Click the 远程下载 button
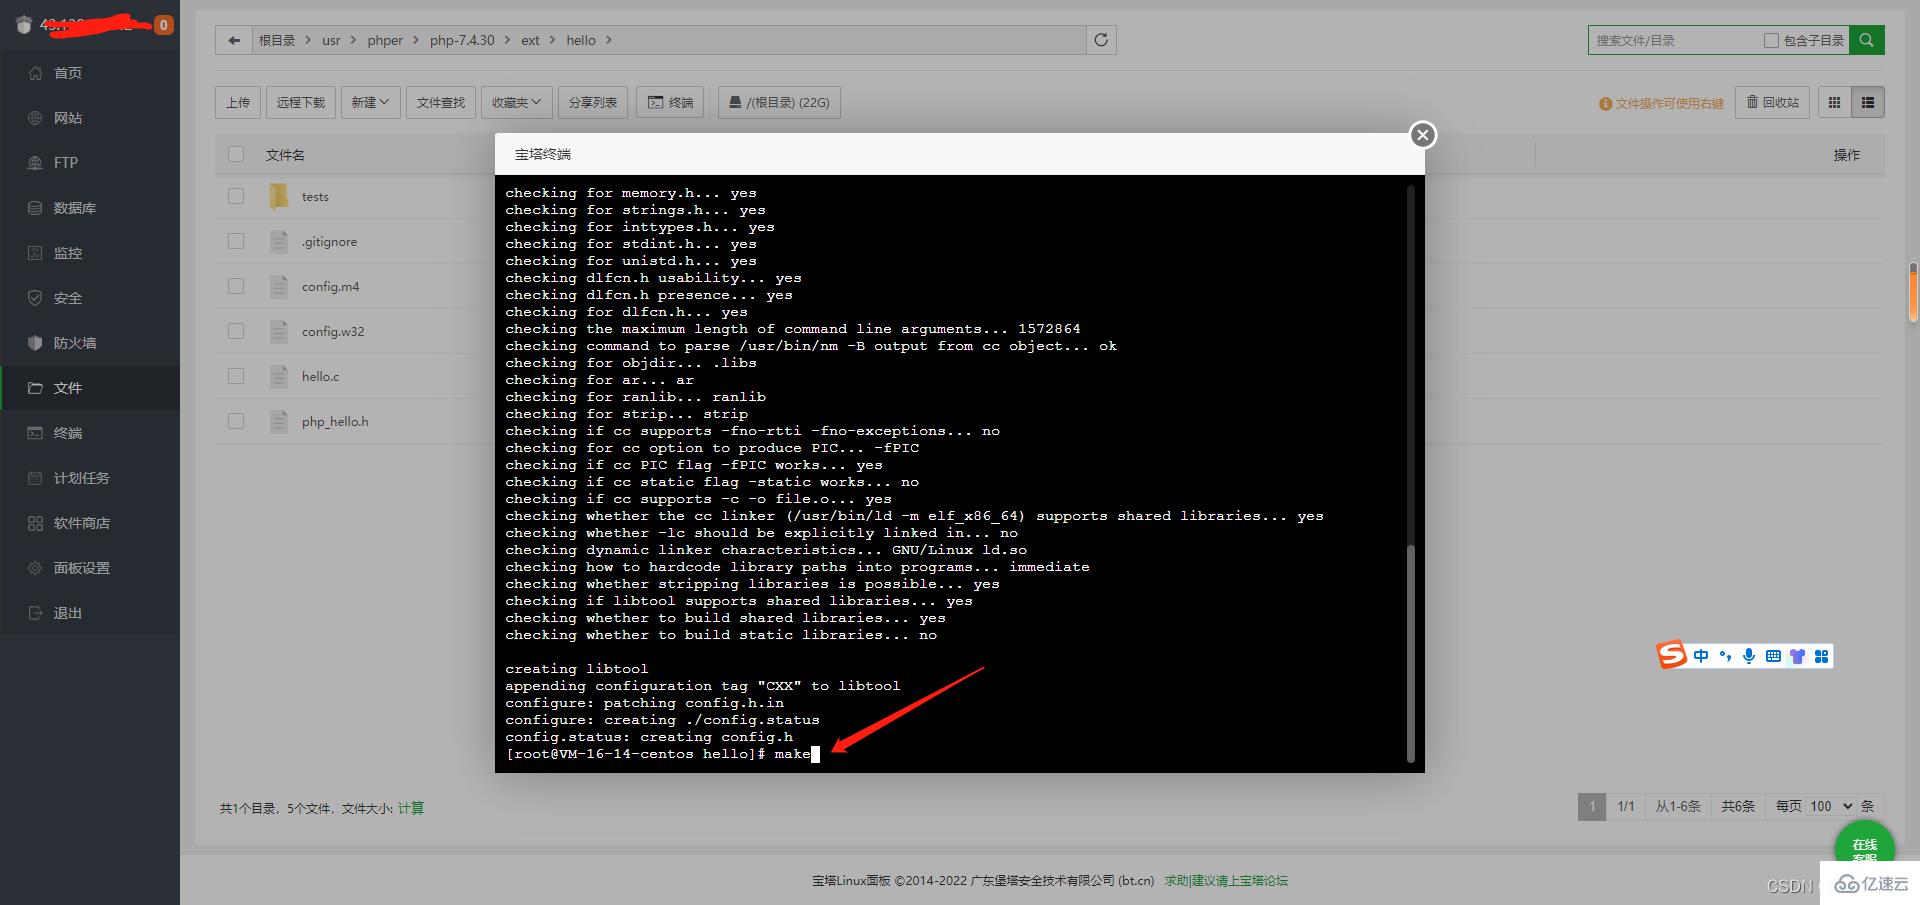The height and width of the screenshot is (905, 1920). pos(301,102)
